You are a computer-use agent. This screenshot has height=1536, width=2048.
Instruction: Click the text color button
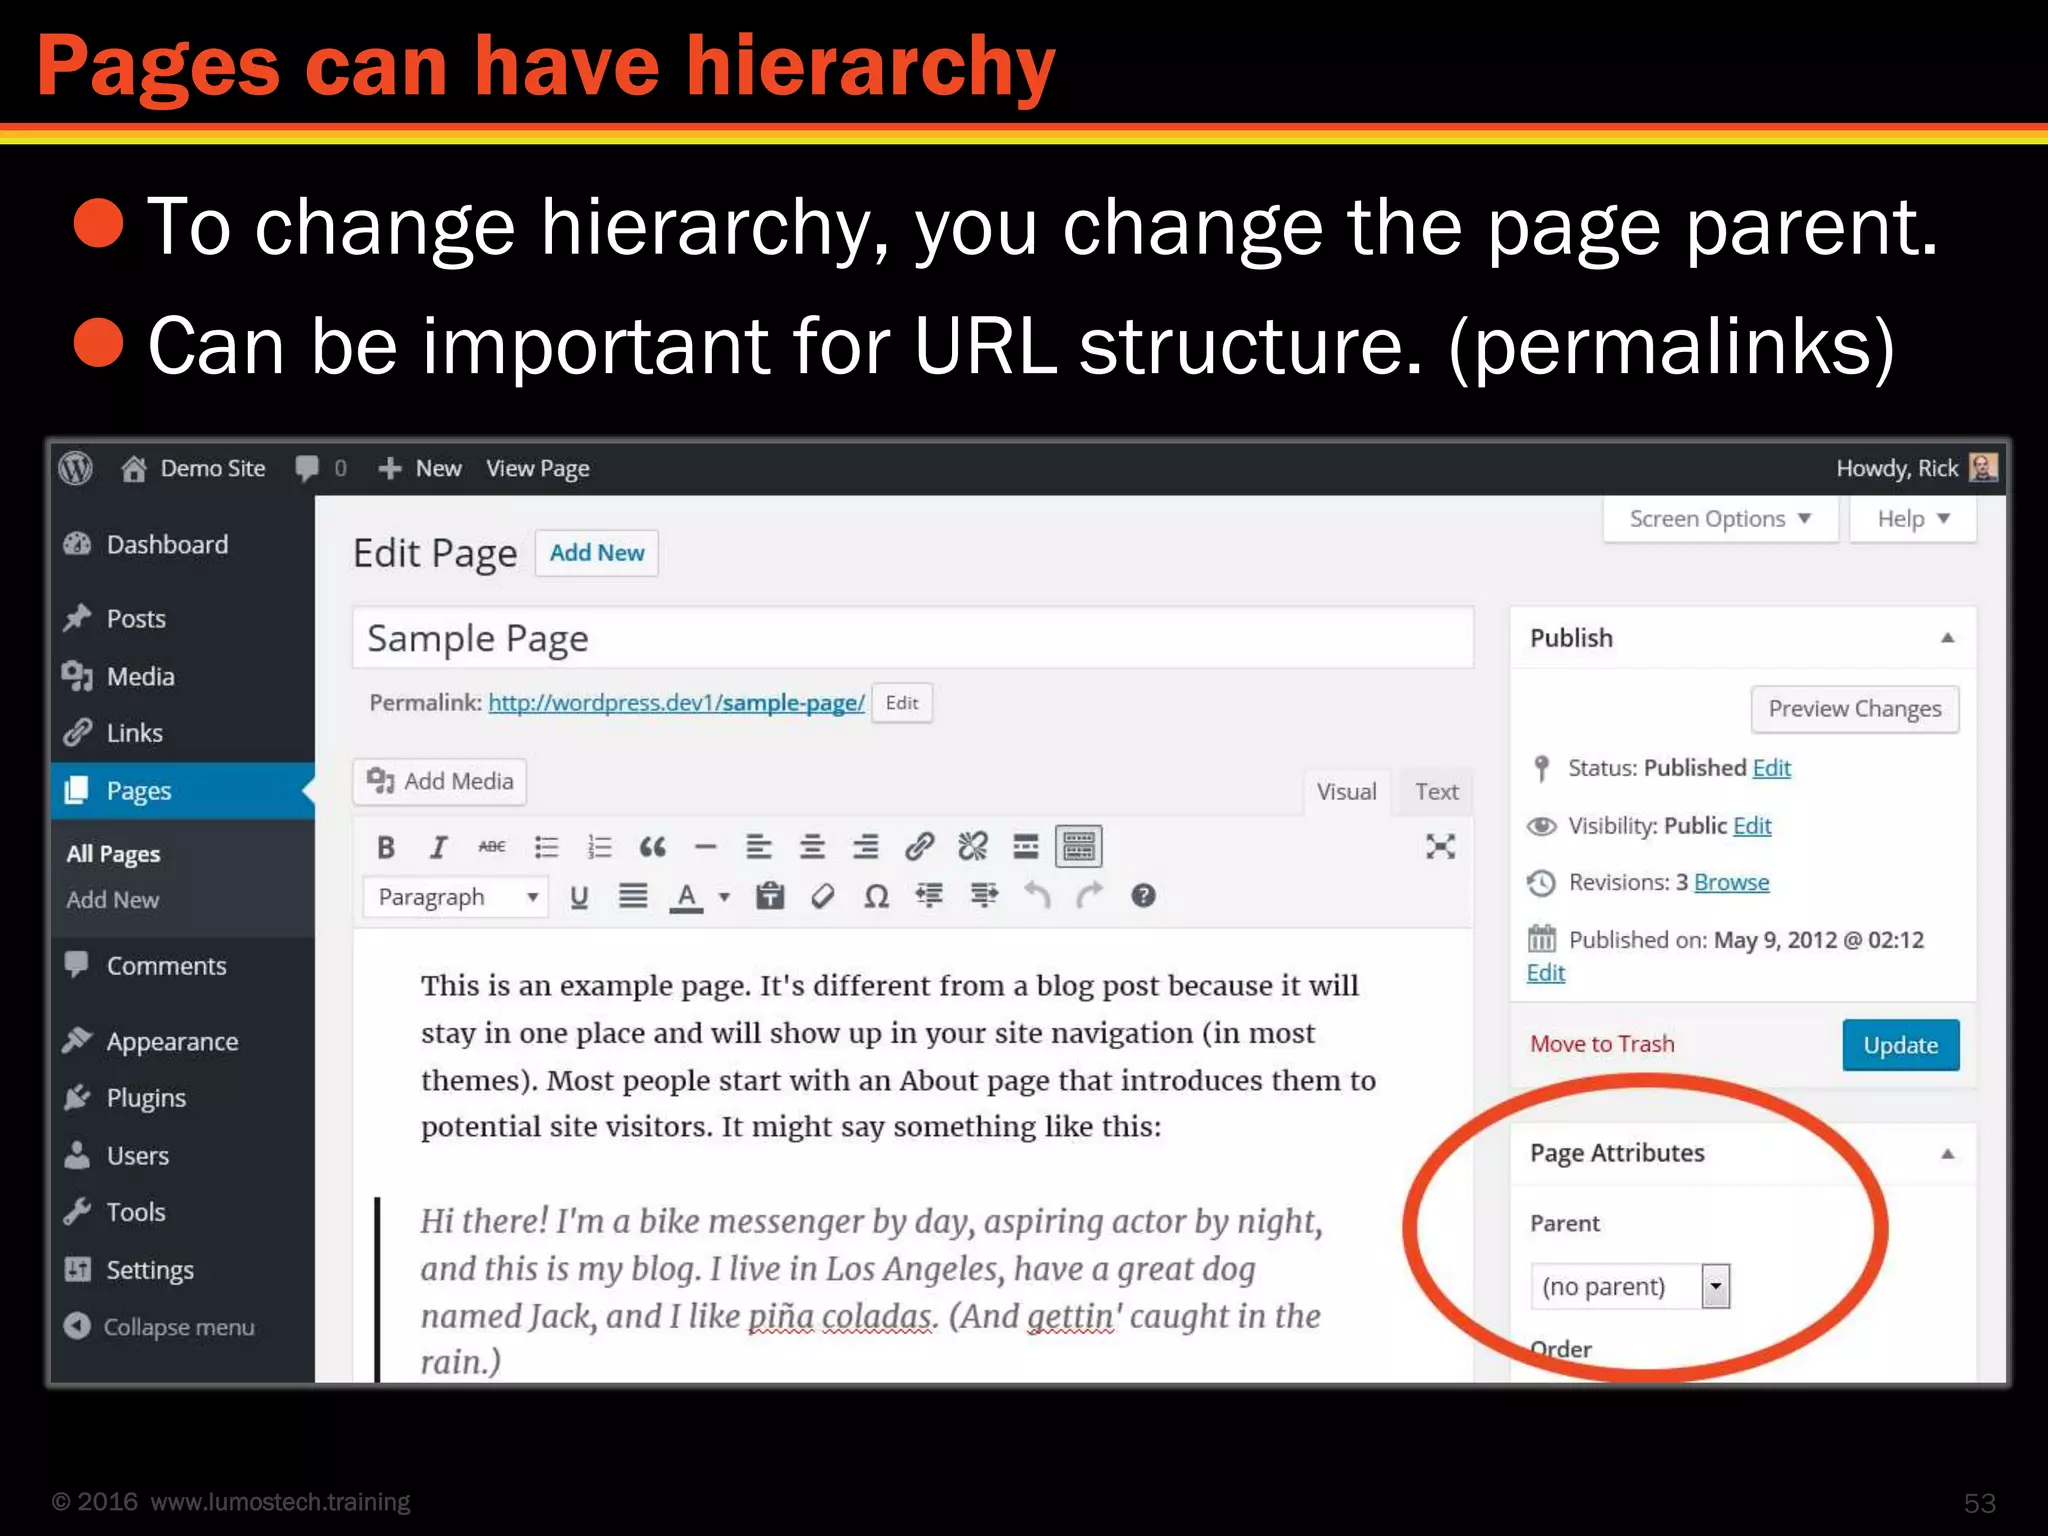click(686, 896)
